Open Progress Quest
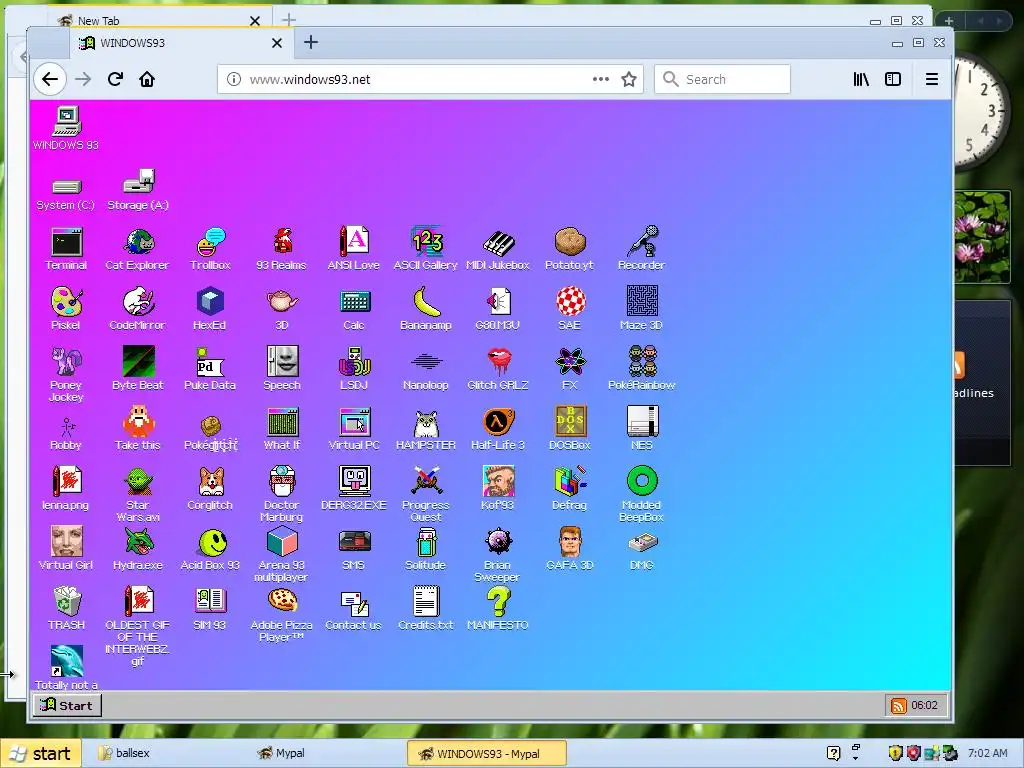 [x=426, y=494]
